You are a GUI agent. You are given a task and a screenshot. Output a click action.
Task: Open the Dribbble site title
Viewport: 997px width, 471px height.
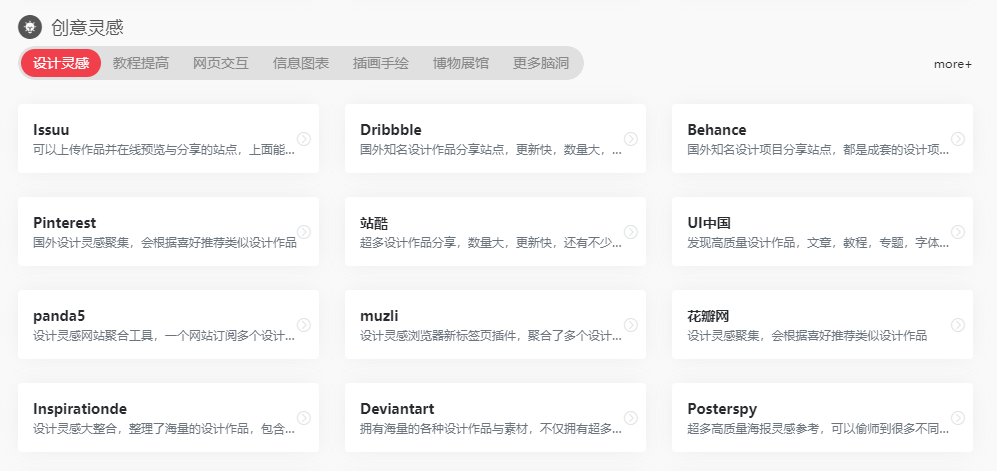pos(391,130)
